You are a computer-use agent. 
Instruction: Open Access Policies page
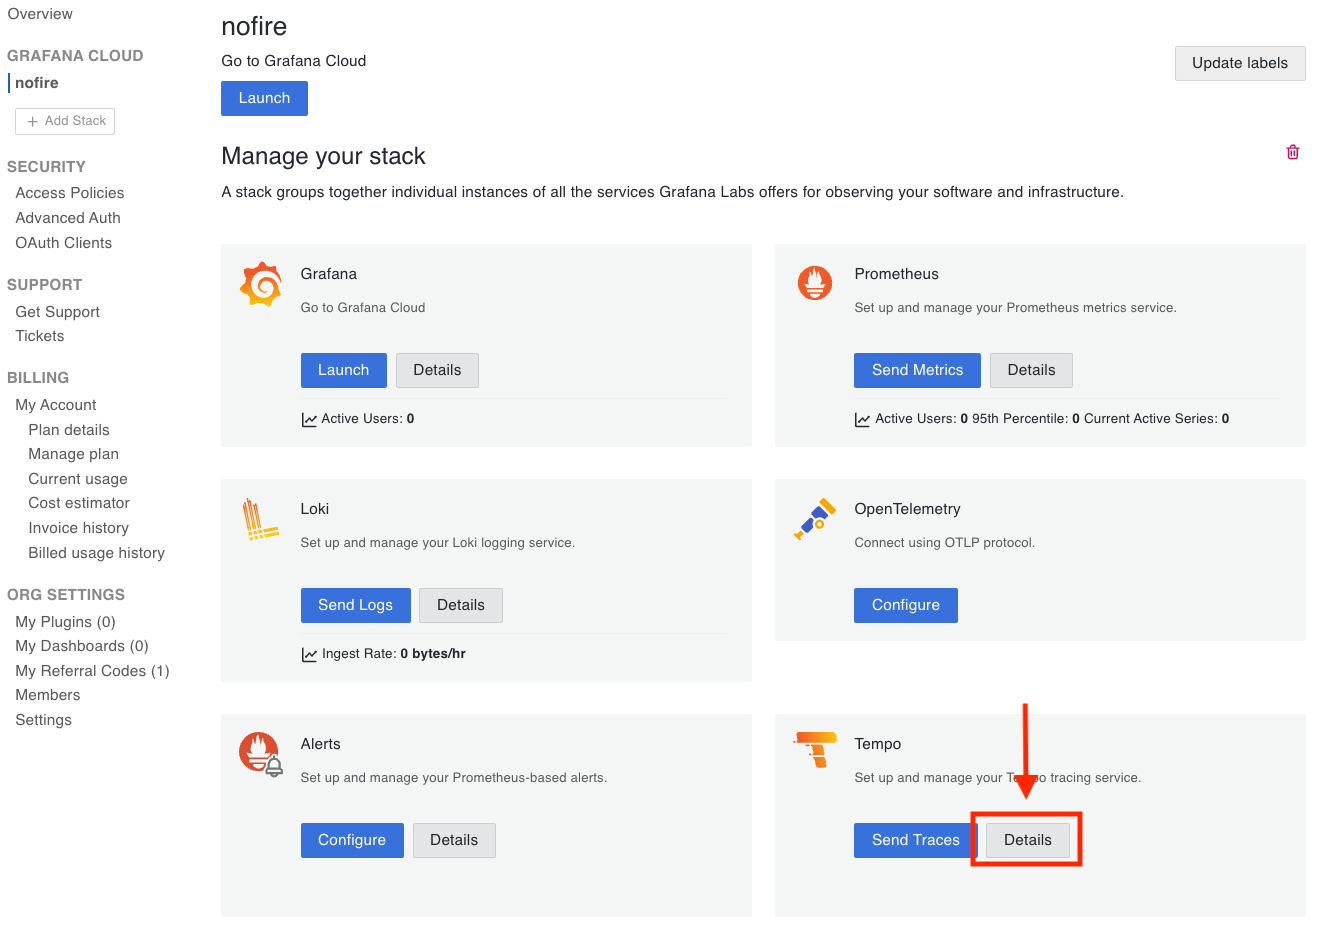(70, 193)
